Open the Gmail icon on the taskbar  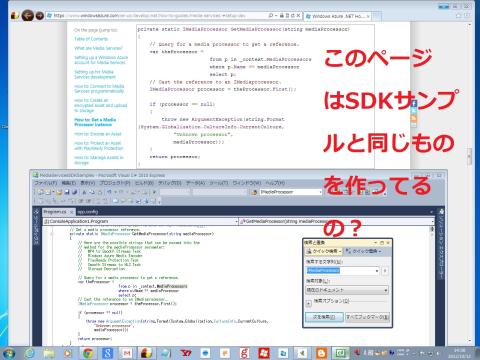tap(127, 353)
